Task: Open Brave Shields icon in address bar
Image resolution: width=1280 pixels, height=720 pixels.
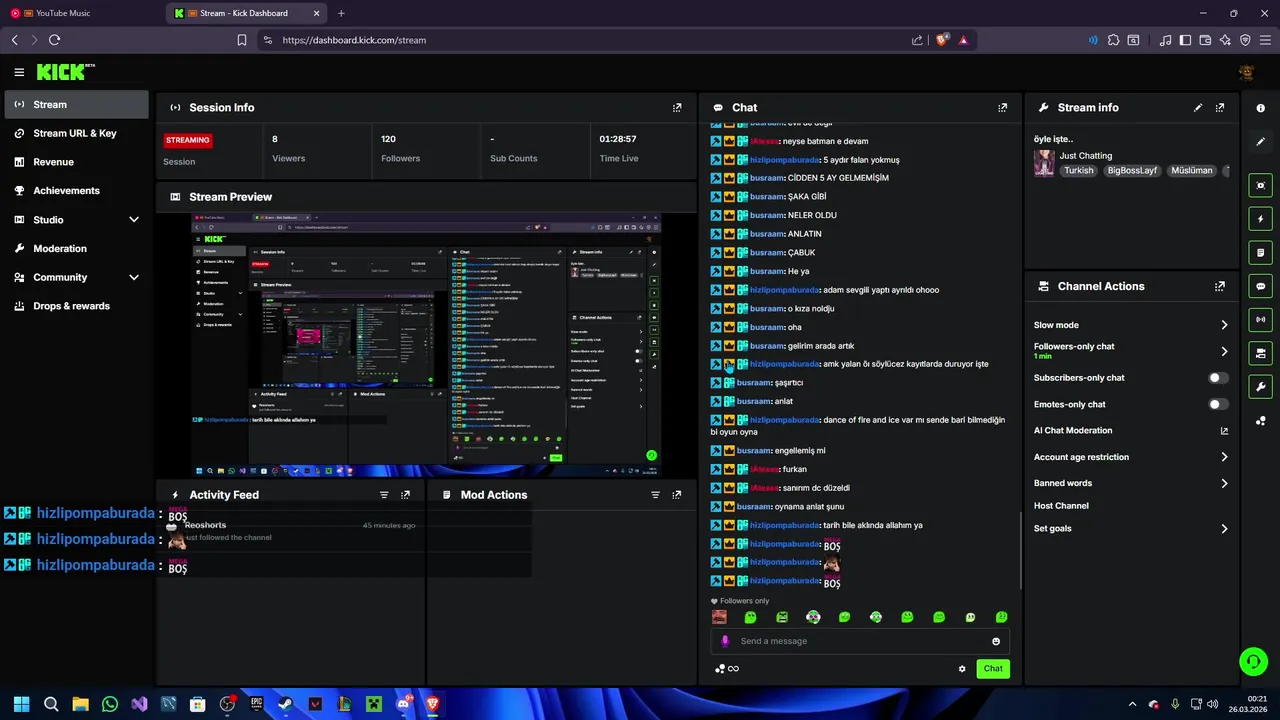Action: [x=941, y=40]
